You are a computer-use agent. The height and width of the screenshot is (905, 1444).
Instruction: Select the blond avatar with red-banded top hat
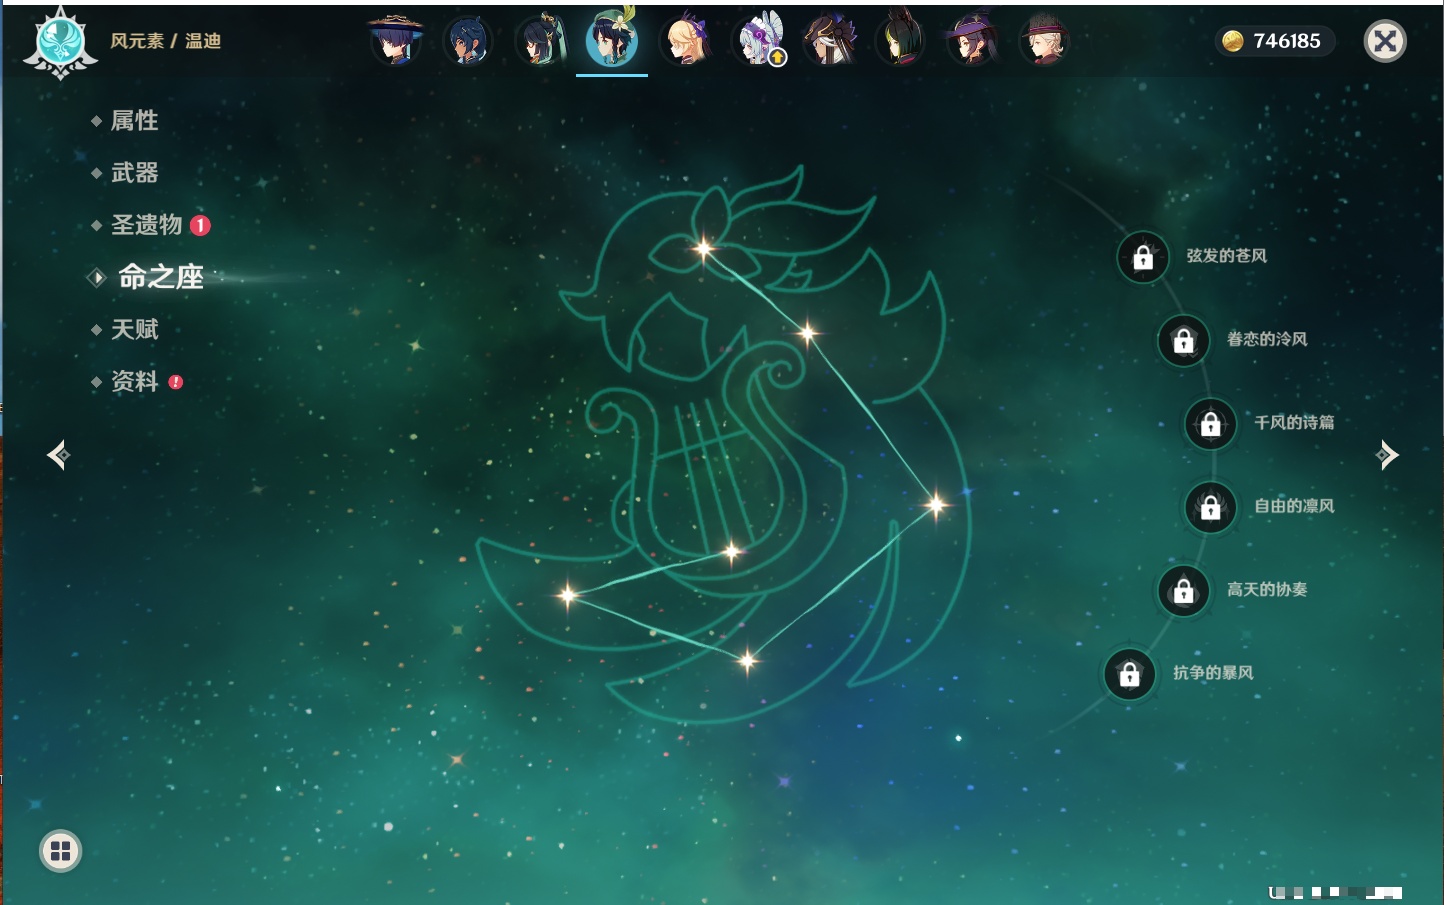(1044, 41)
